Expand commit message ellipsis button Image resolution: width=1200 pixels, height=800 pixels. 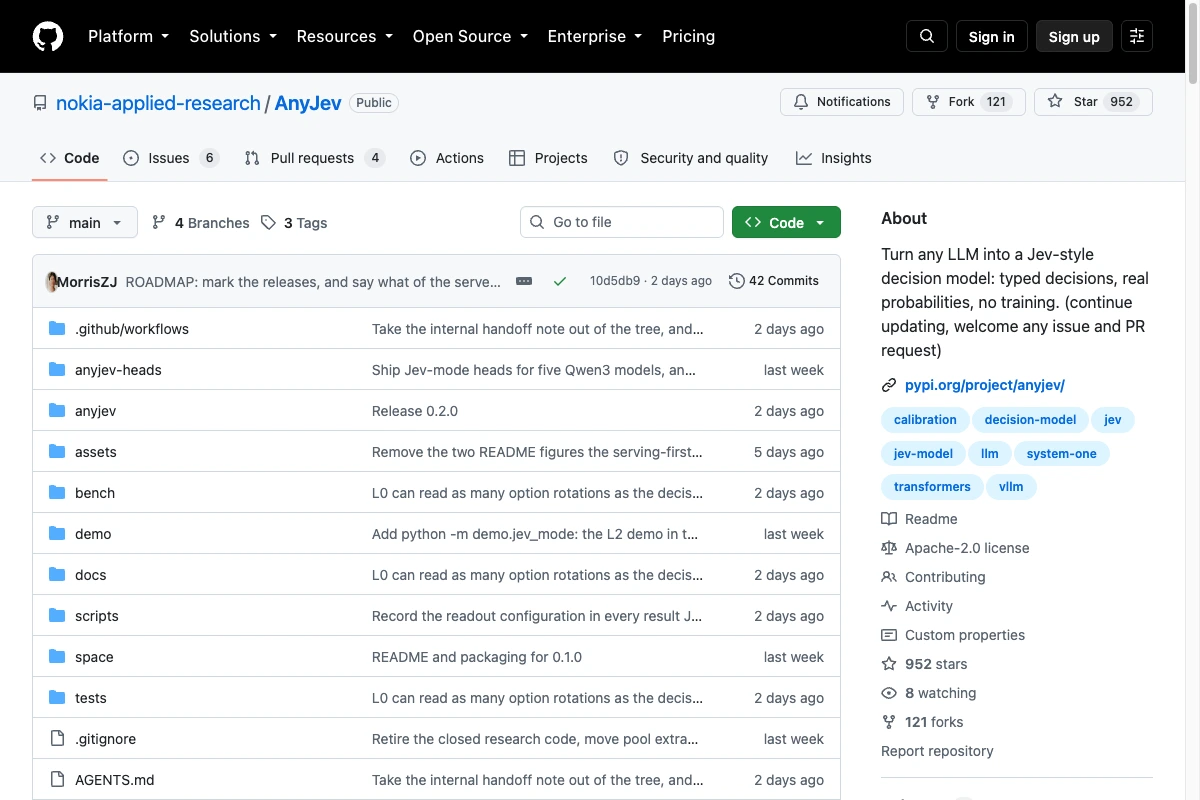point(524,282)
